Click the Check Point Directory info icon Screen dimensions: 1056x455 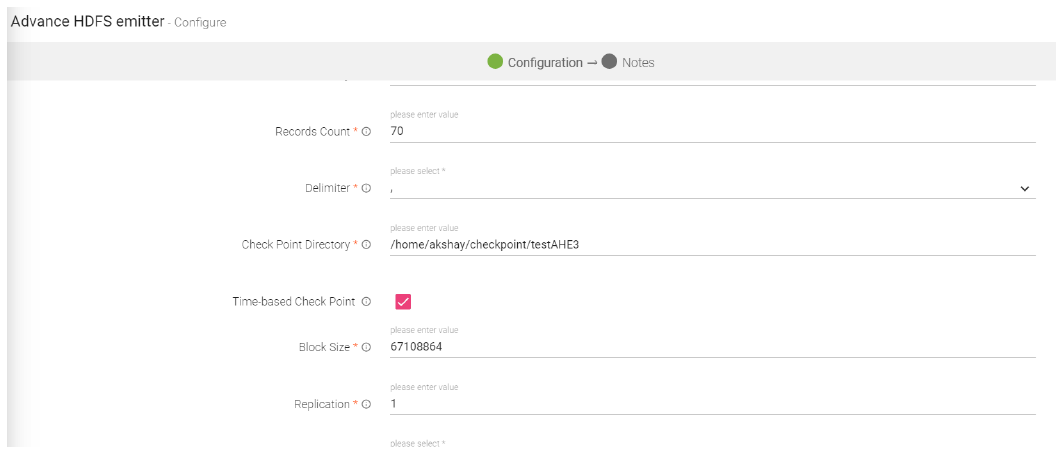click(366, 245)
